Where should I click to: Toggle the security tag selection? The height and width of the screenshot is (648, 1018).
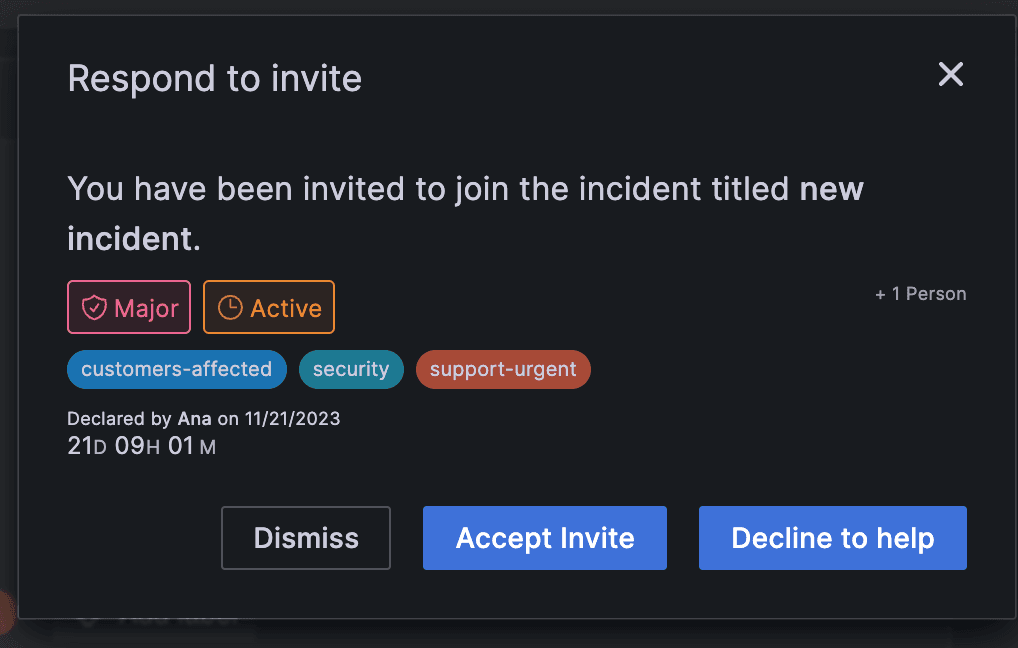click(x=351, y=369)
